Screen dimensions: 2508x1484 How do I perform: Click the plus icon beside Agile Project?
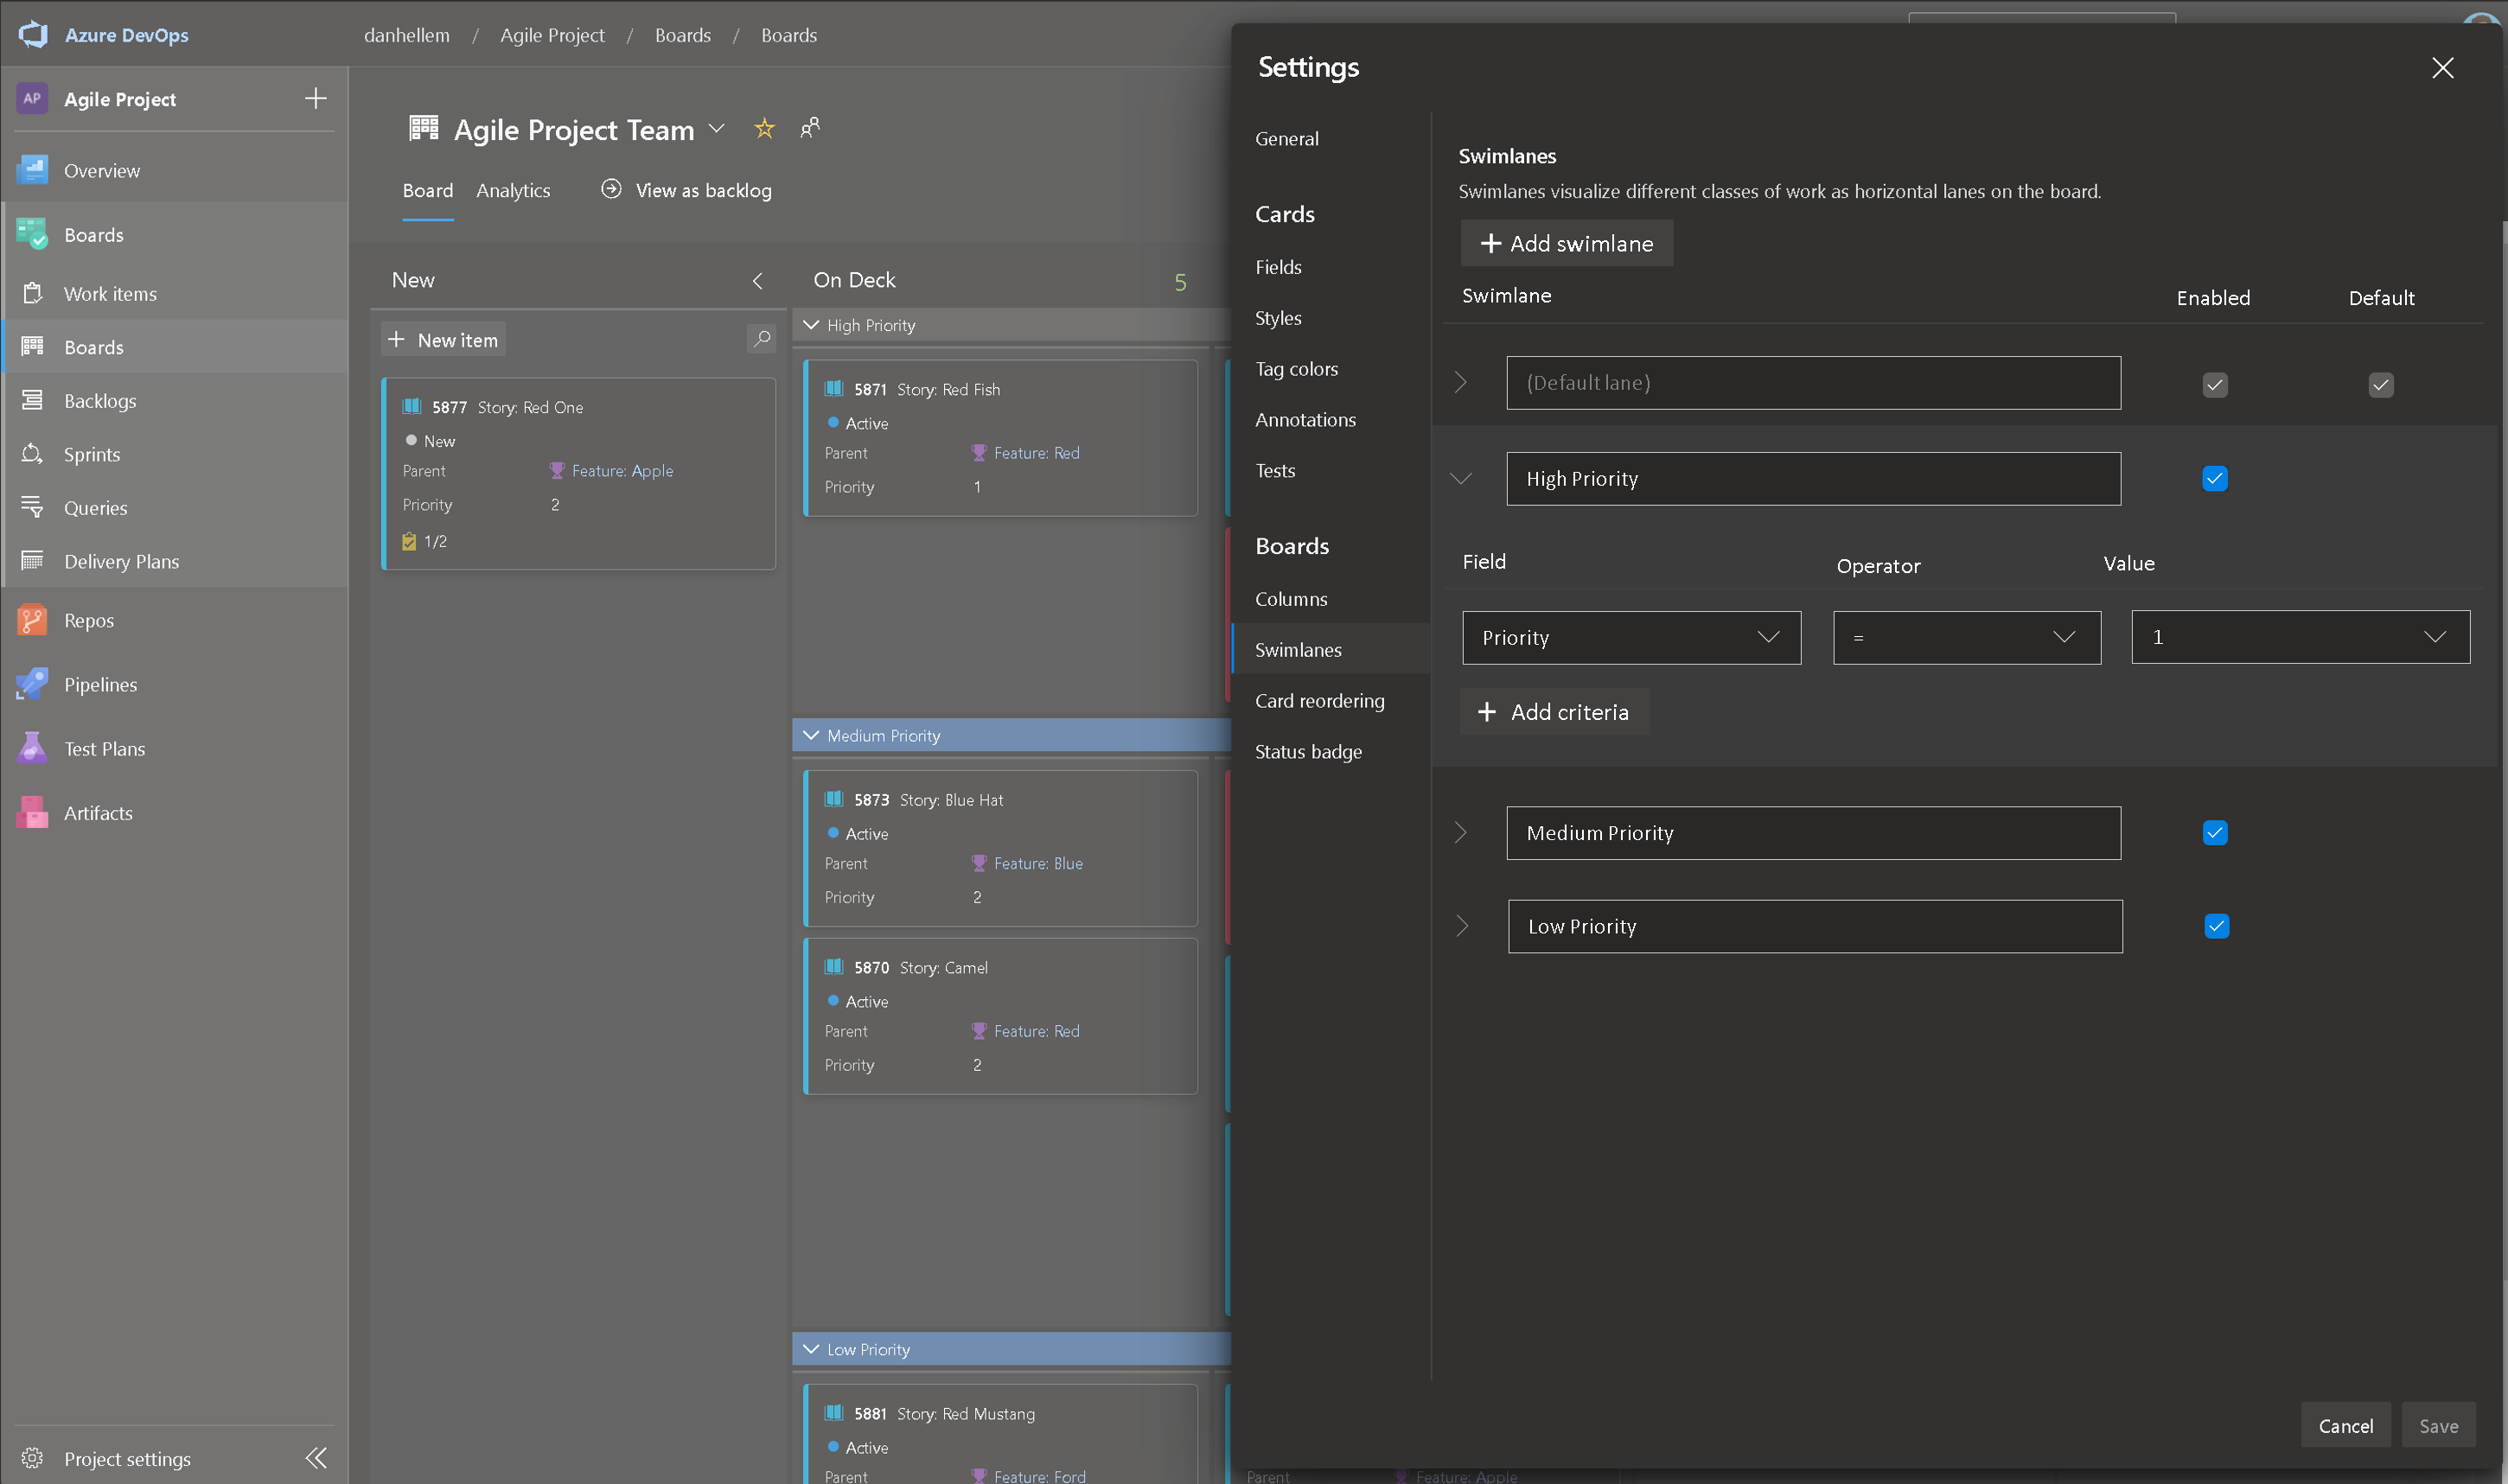point(315,98)
